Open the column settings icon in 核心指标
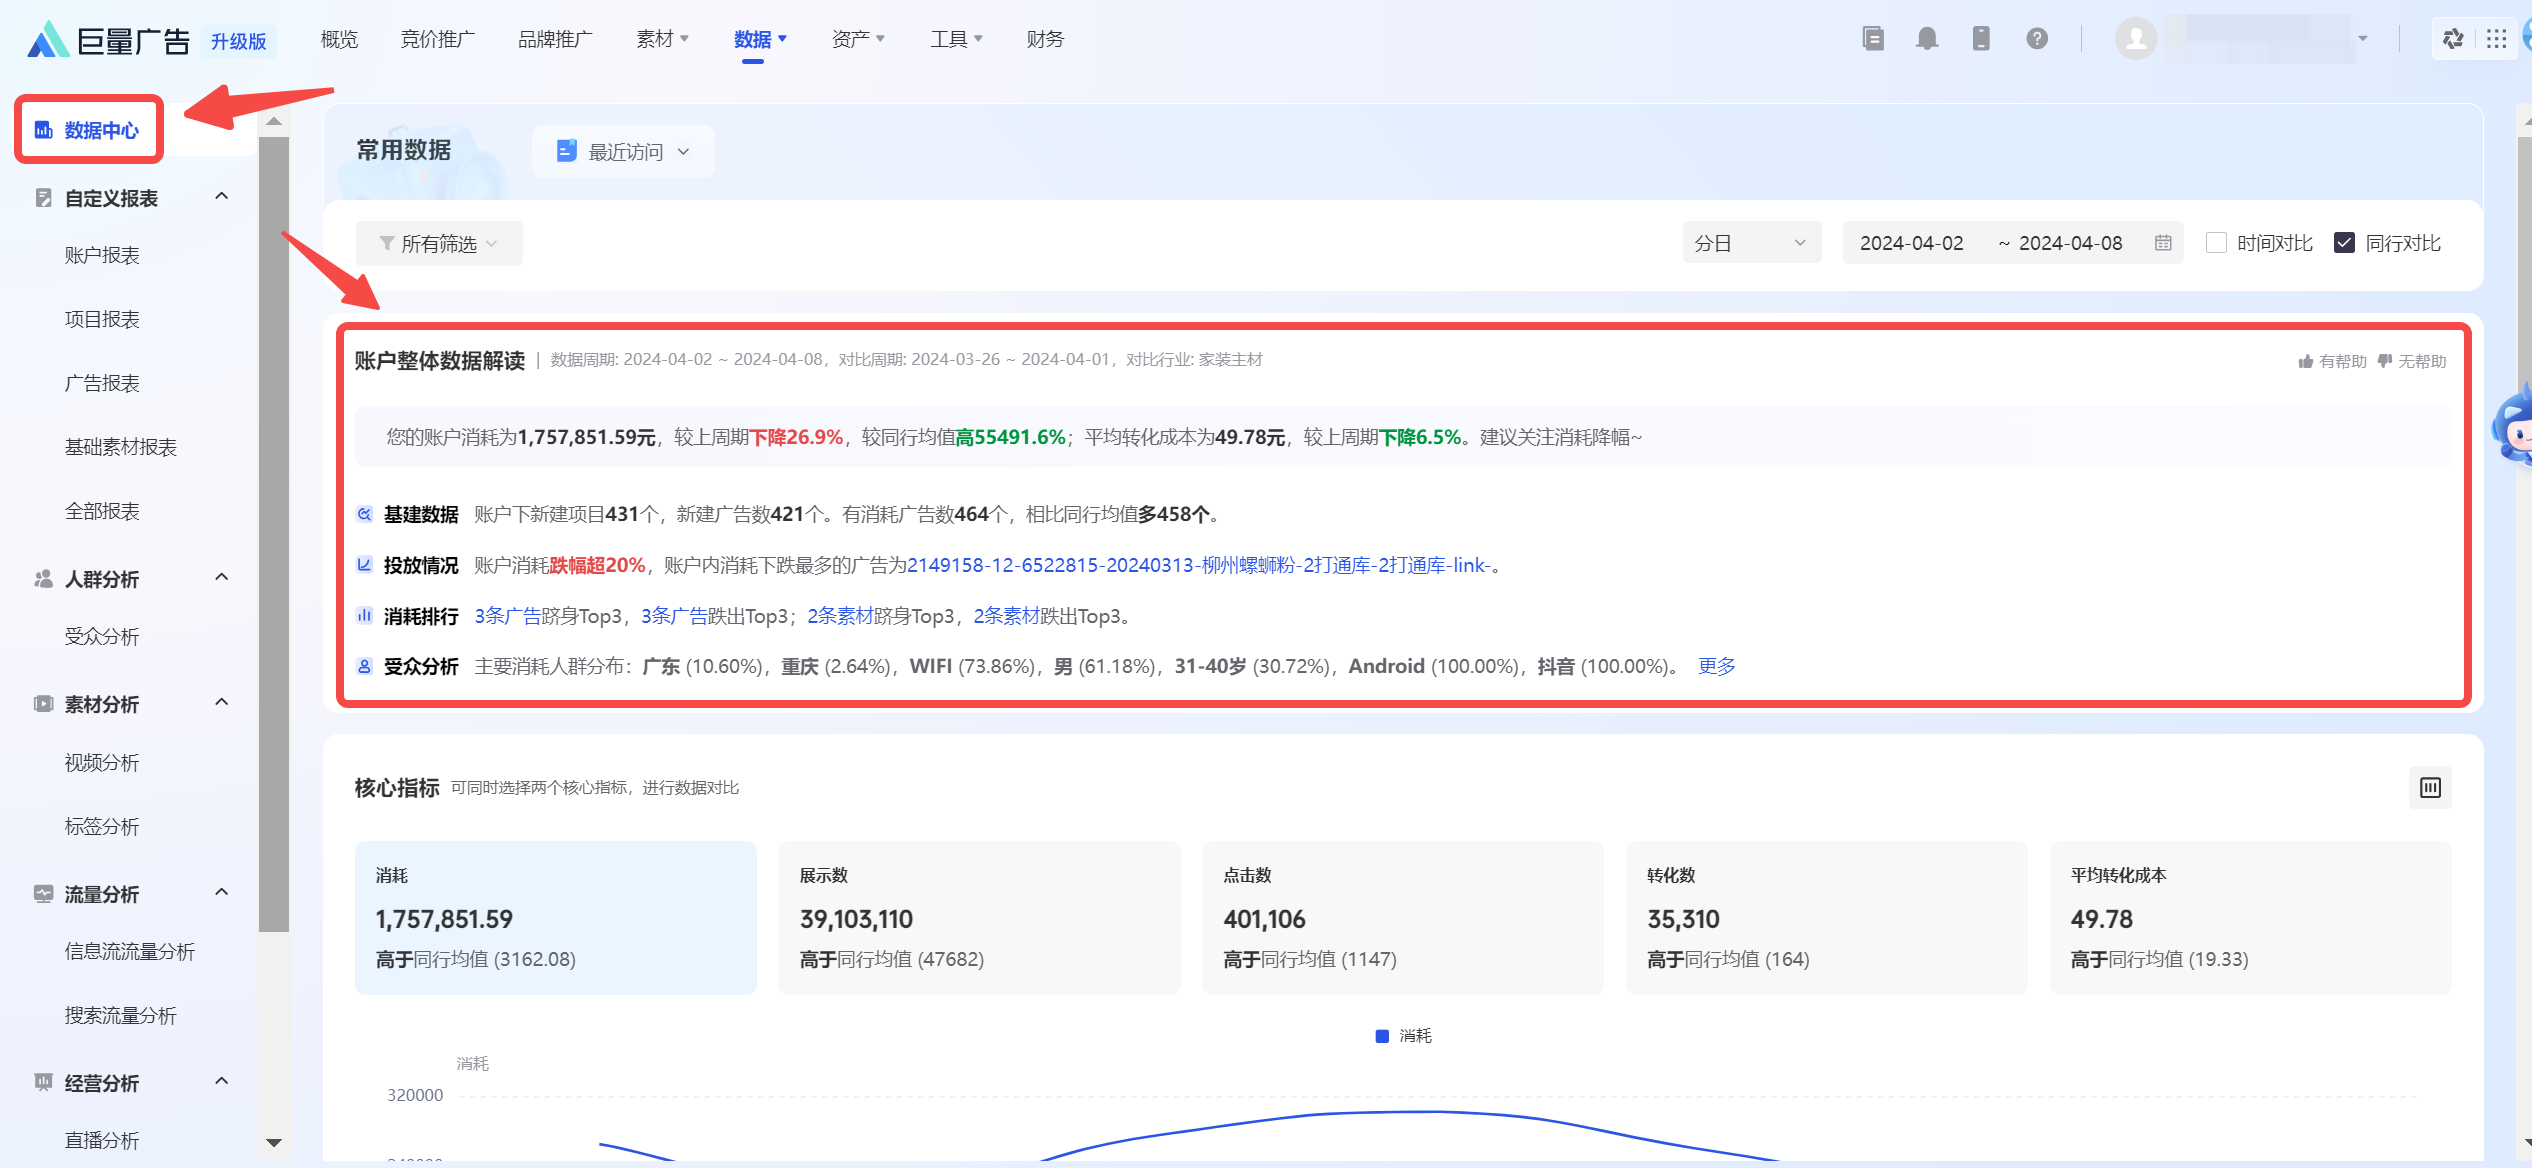Image resolution: width=2532 pixels, height=1168 pixels. (2430, 788)
